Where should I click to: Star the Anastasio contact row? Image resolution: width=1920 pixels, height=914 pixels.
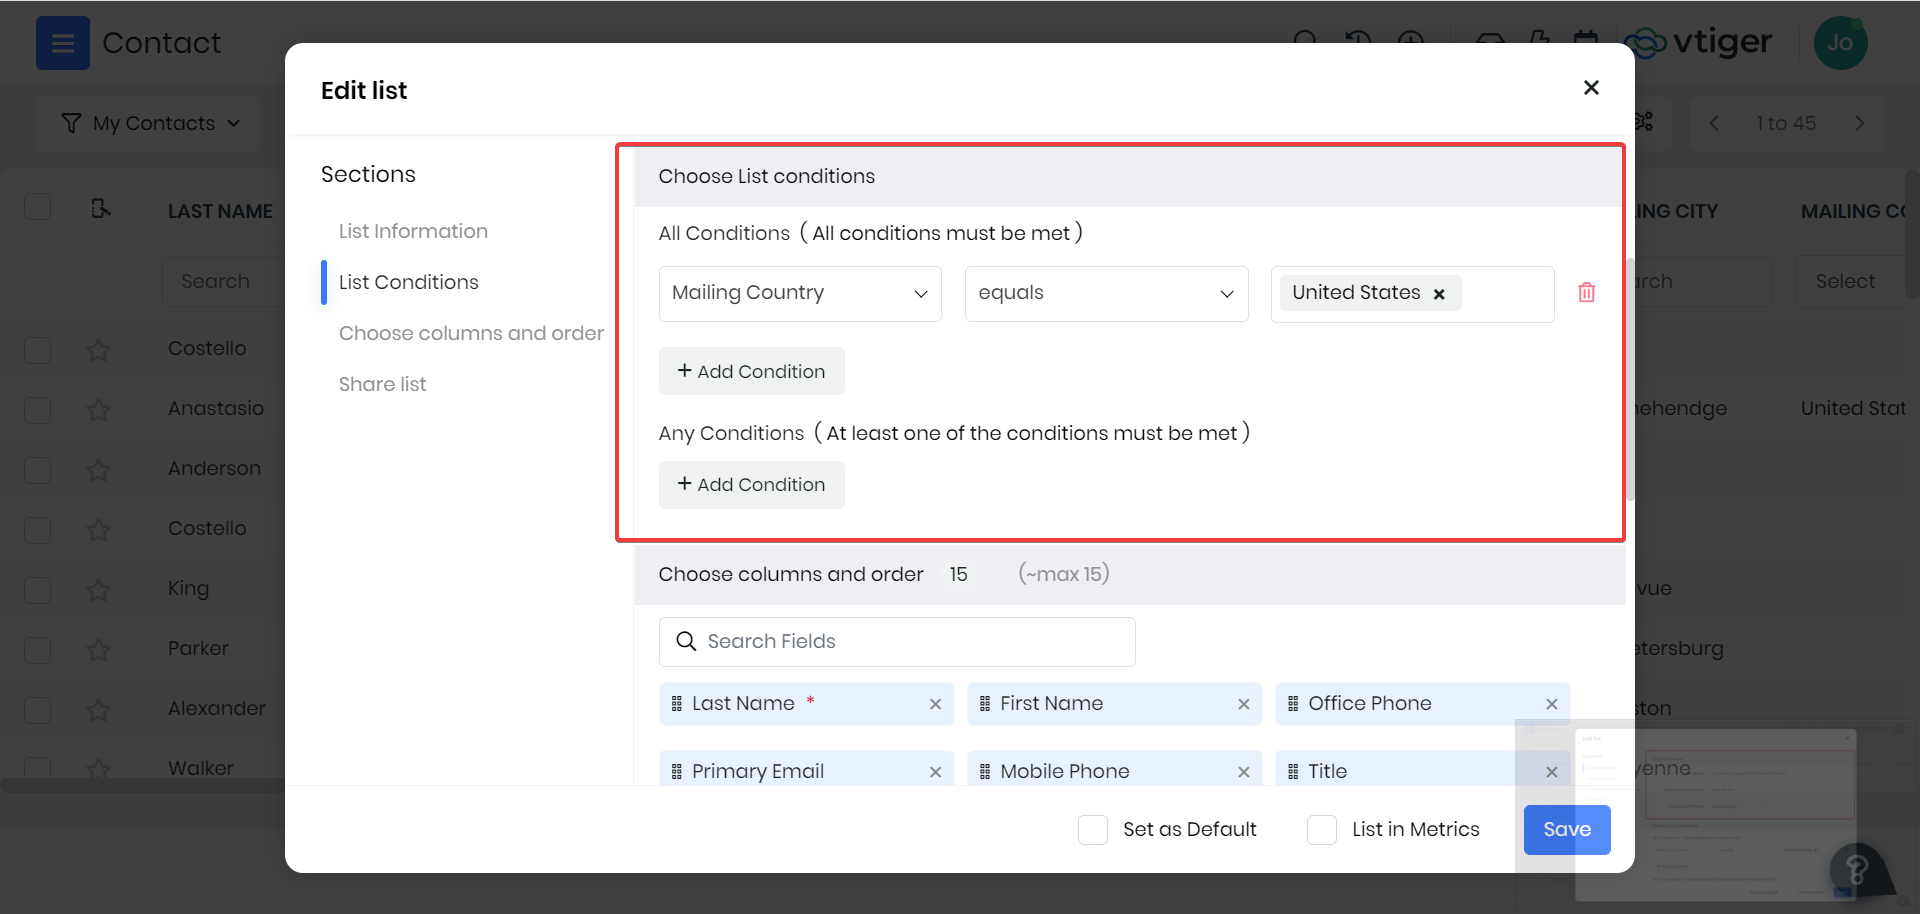(98, 410)
